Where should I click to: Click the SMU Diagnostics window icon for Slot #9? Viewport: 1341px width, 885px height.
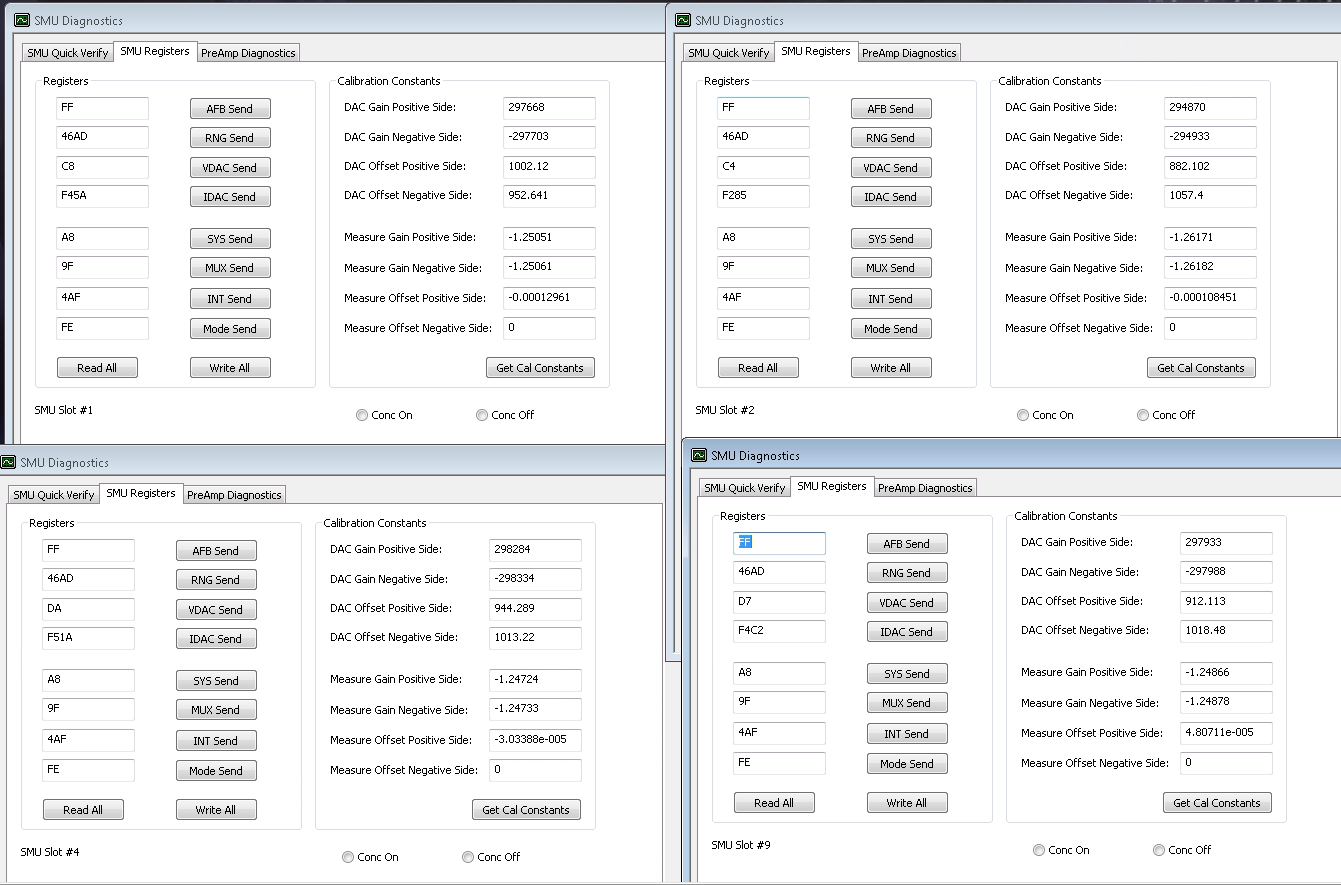click(x=699, y=455)
